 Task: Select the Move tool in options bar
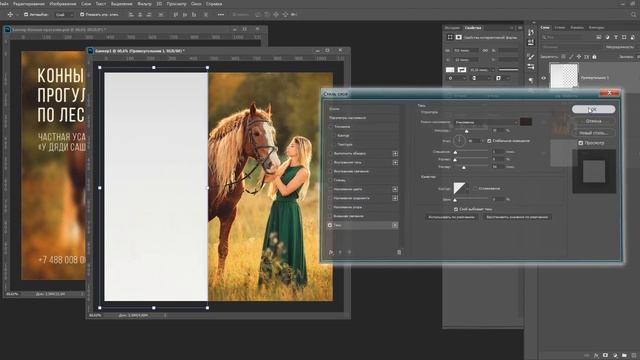coord(10,14)
